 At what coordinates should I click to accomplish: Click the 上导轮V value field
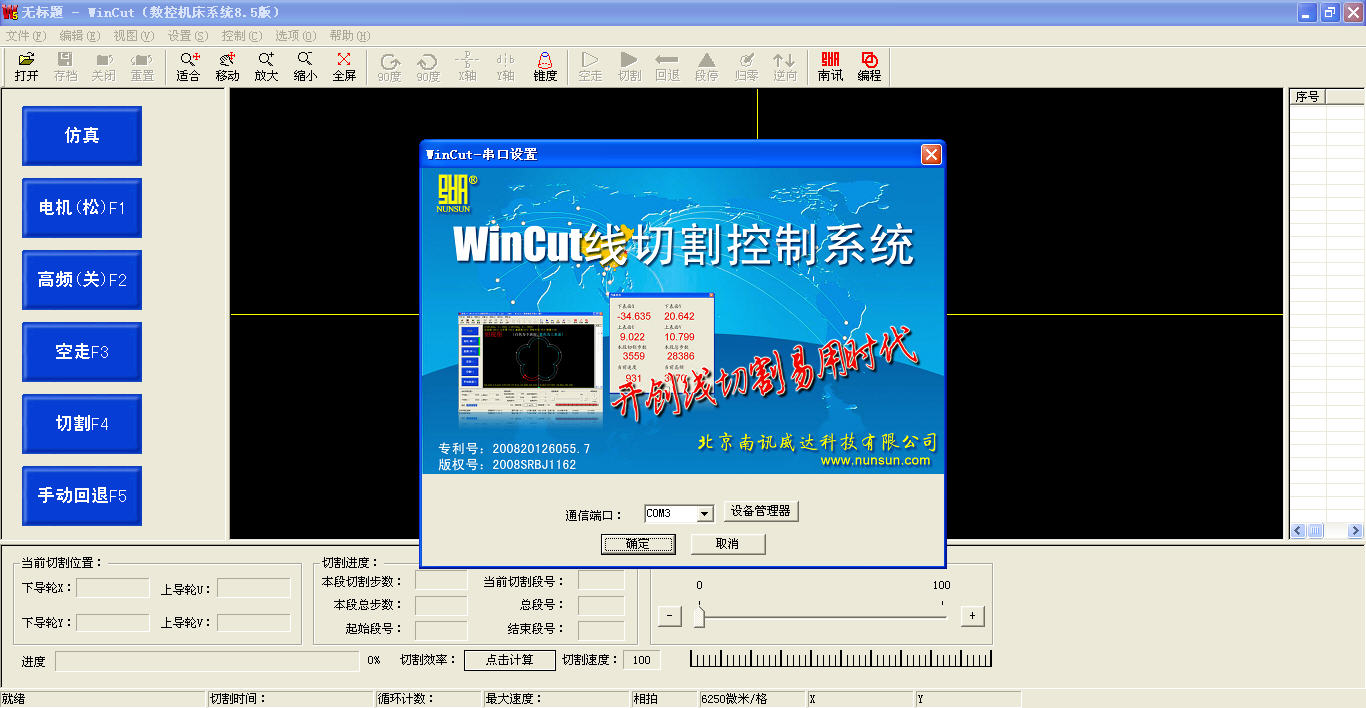tap(254, 623)
